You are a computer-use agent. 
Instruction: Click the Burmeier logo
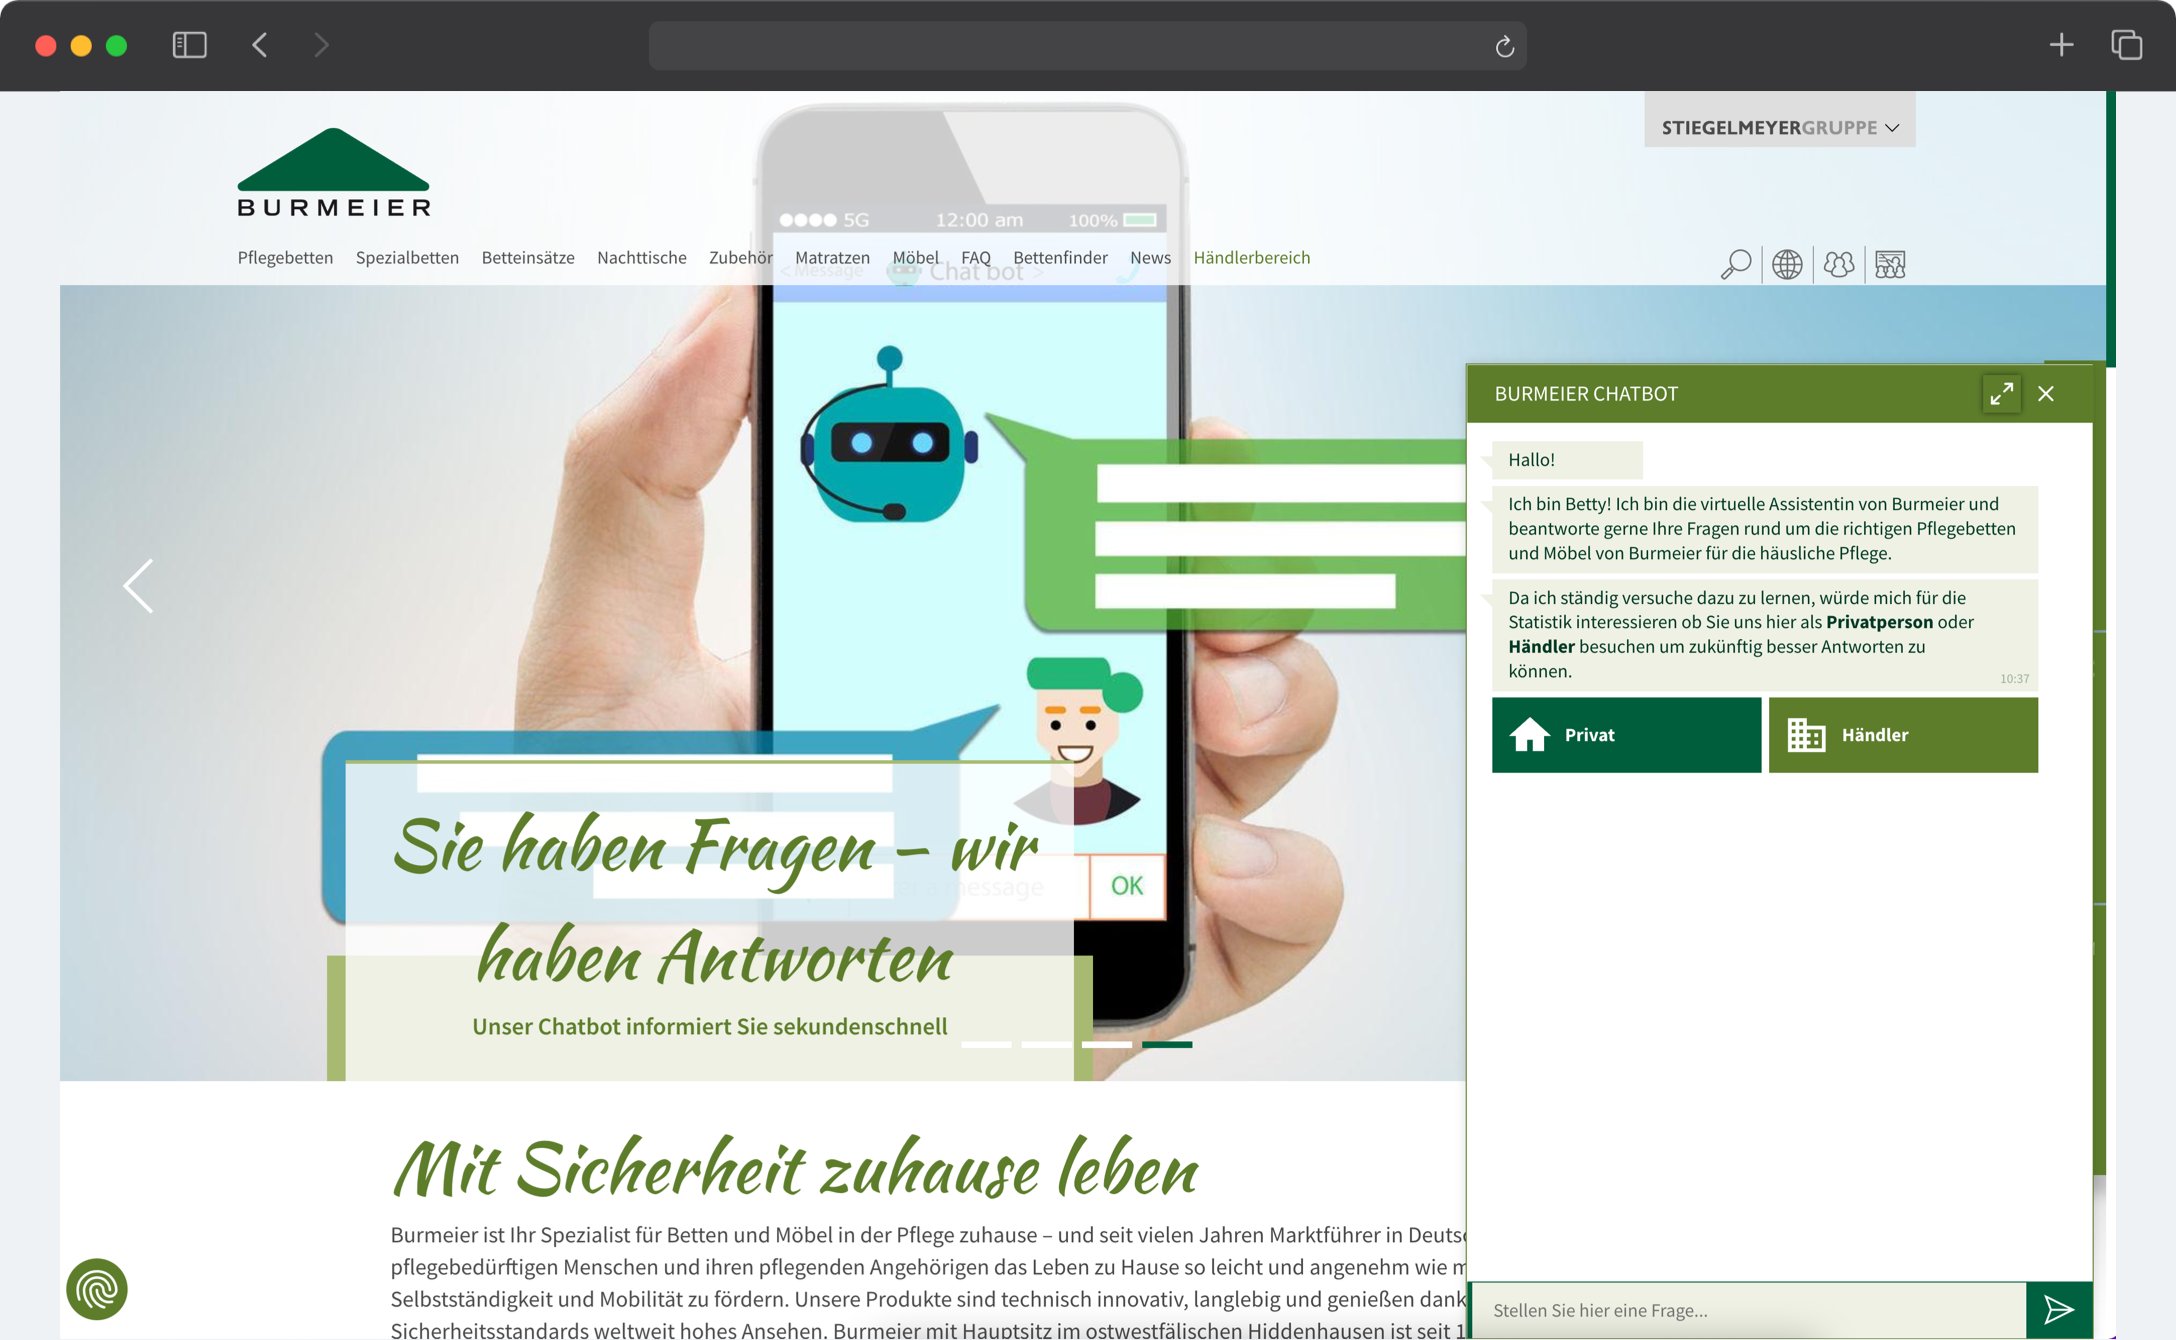(334, 172)
